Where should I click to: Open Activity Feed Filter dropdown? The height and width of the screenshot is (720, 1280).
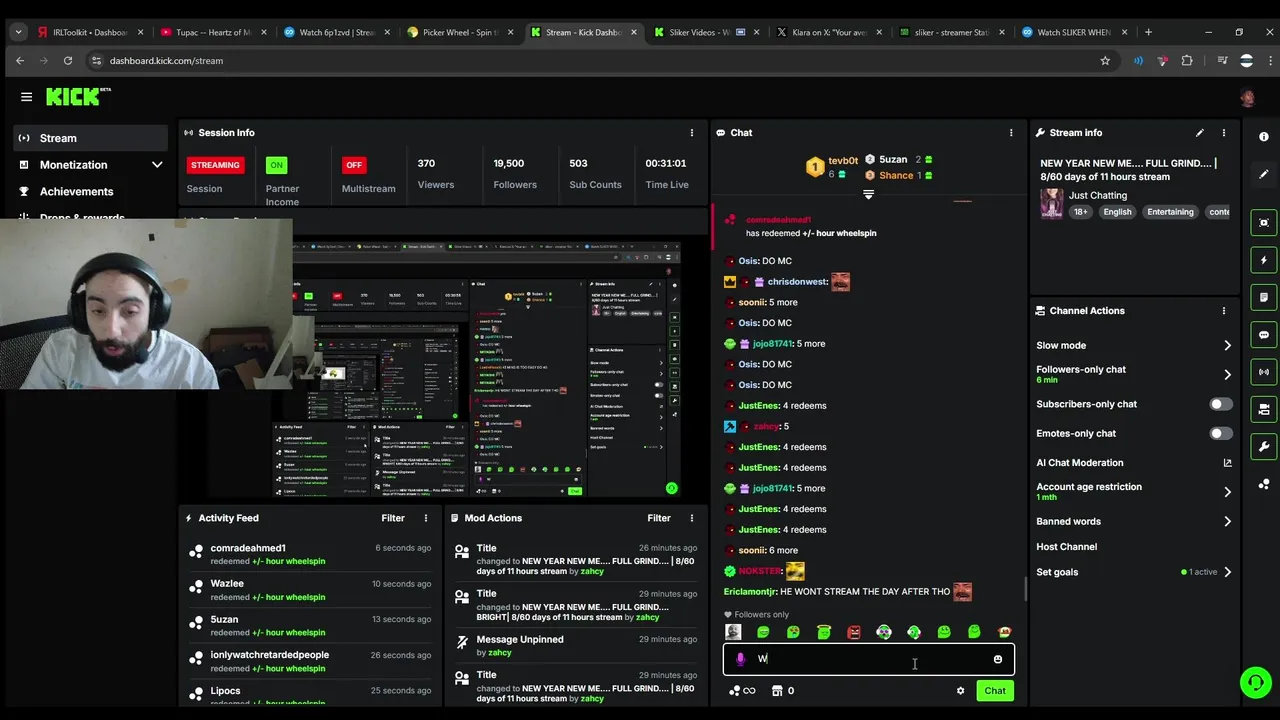393,518
